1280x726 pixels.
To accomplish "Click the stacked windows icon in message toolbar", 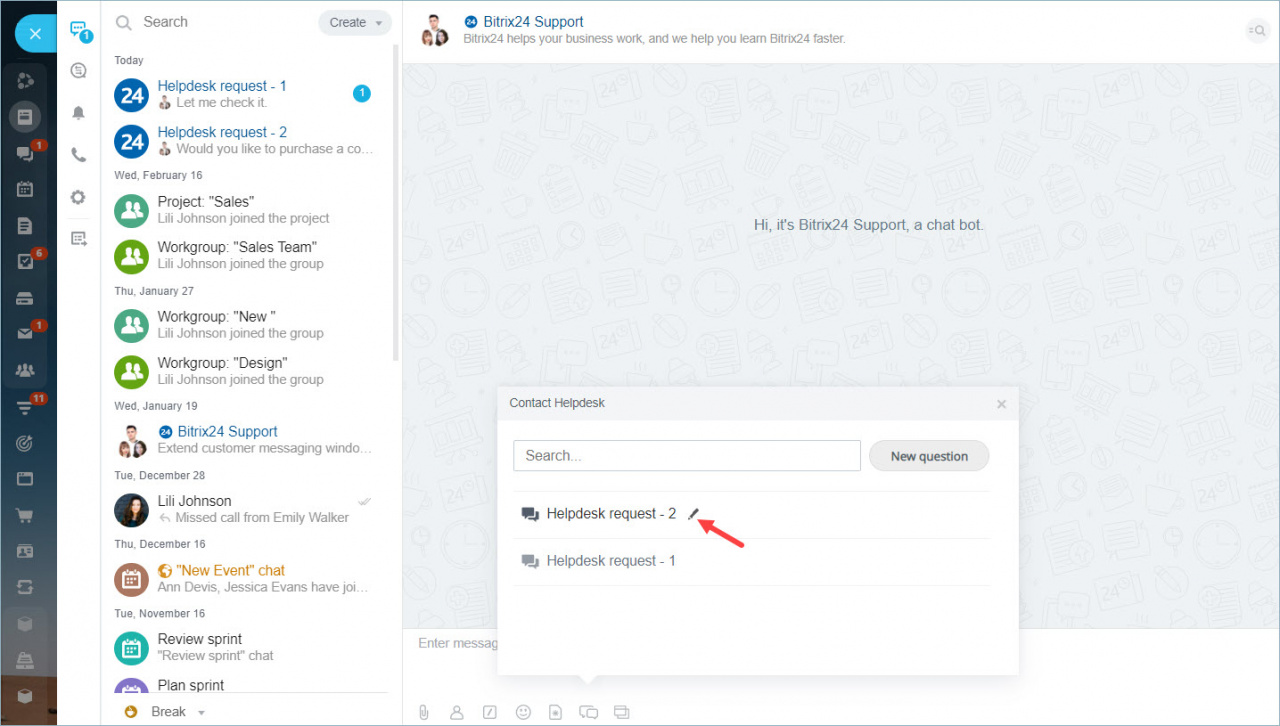I will 621,712.
